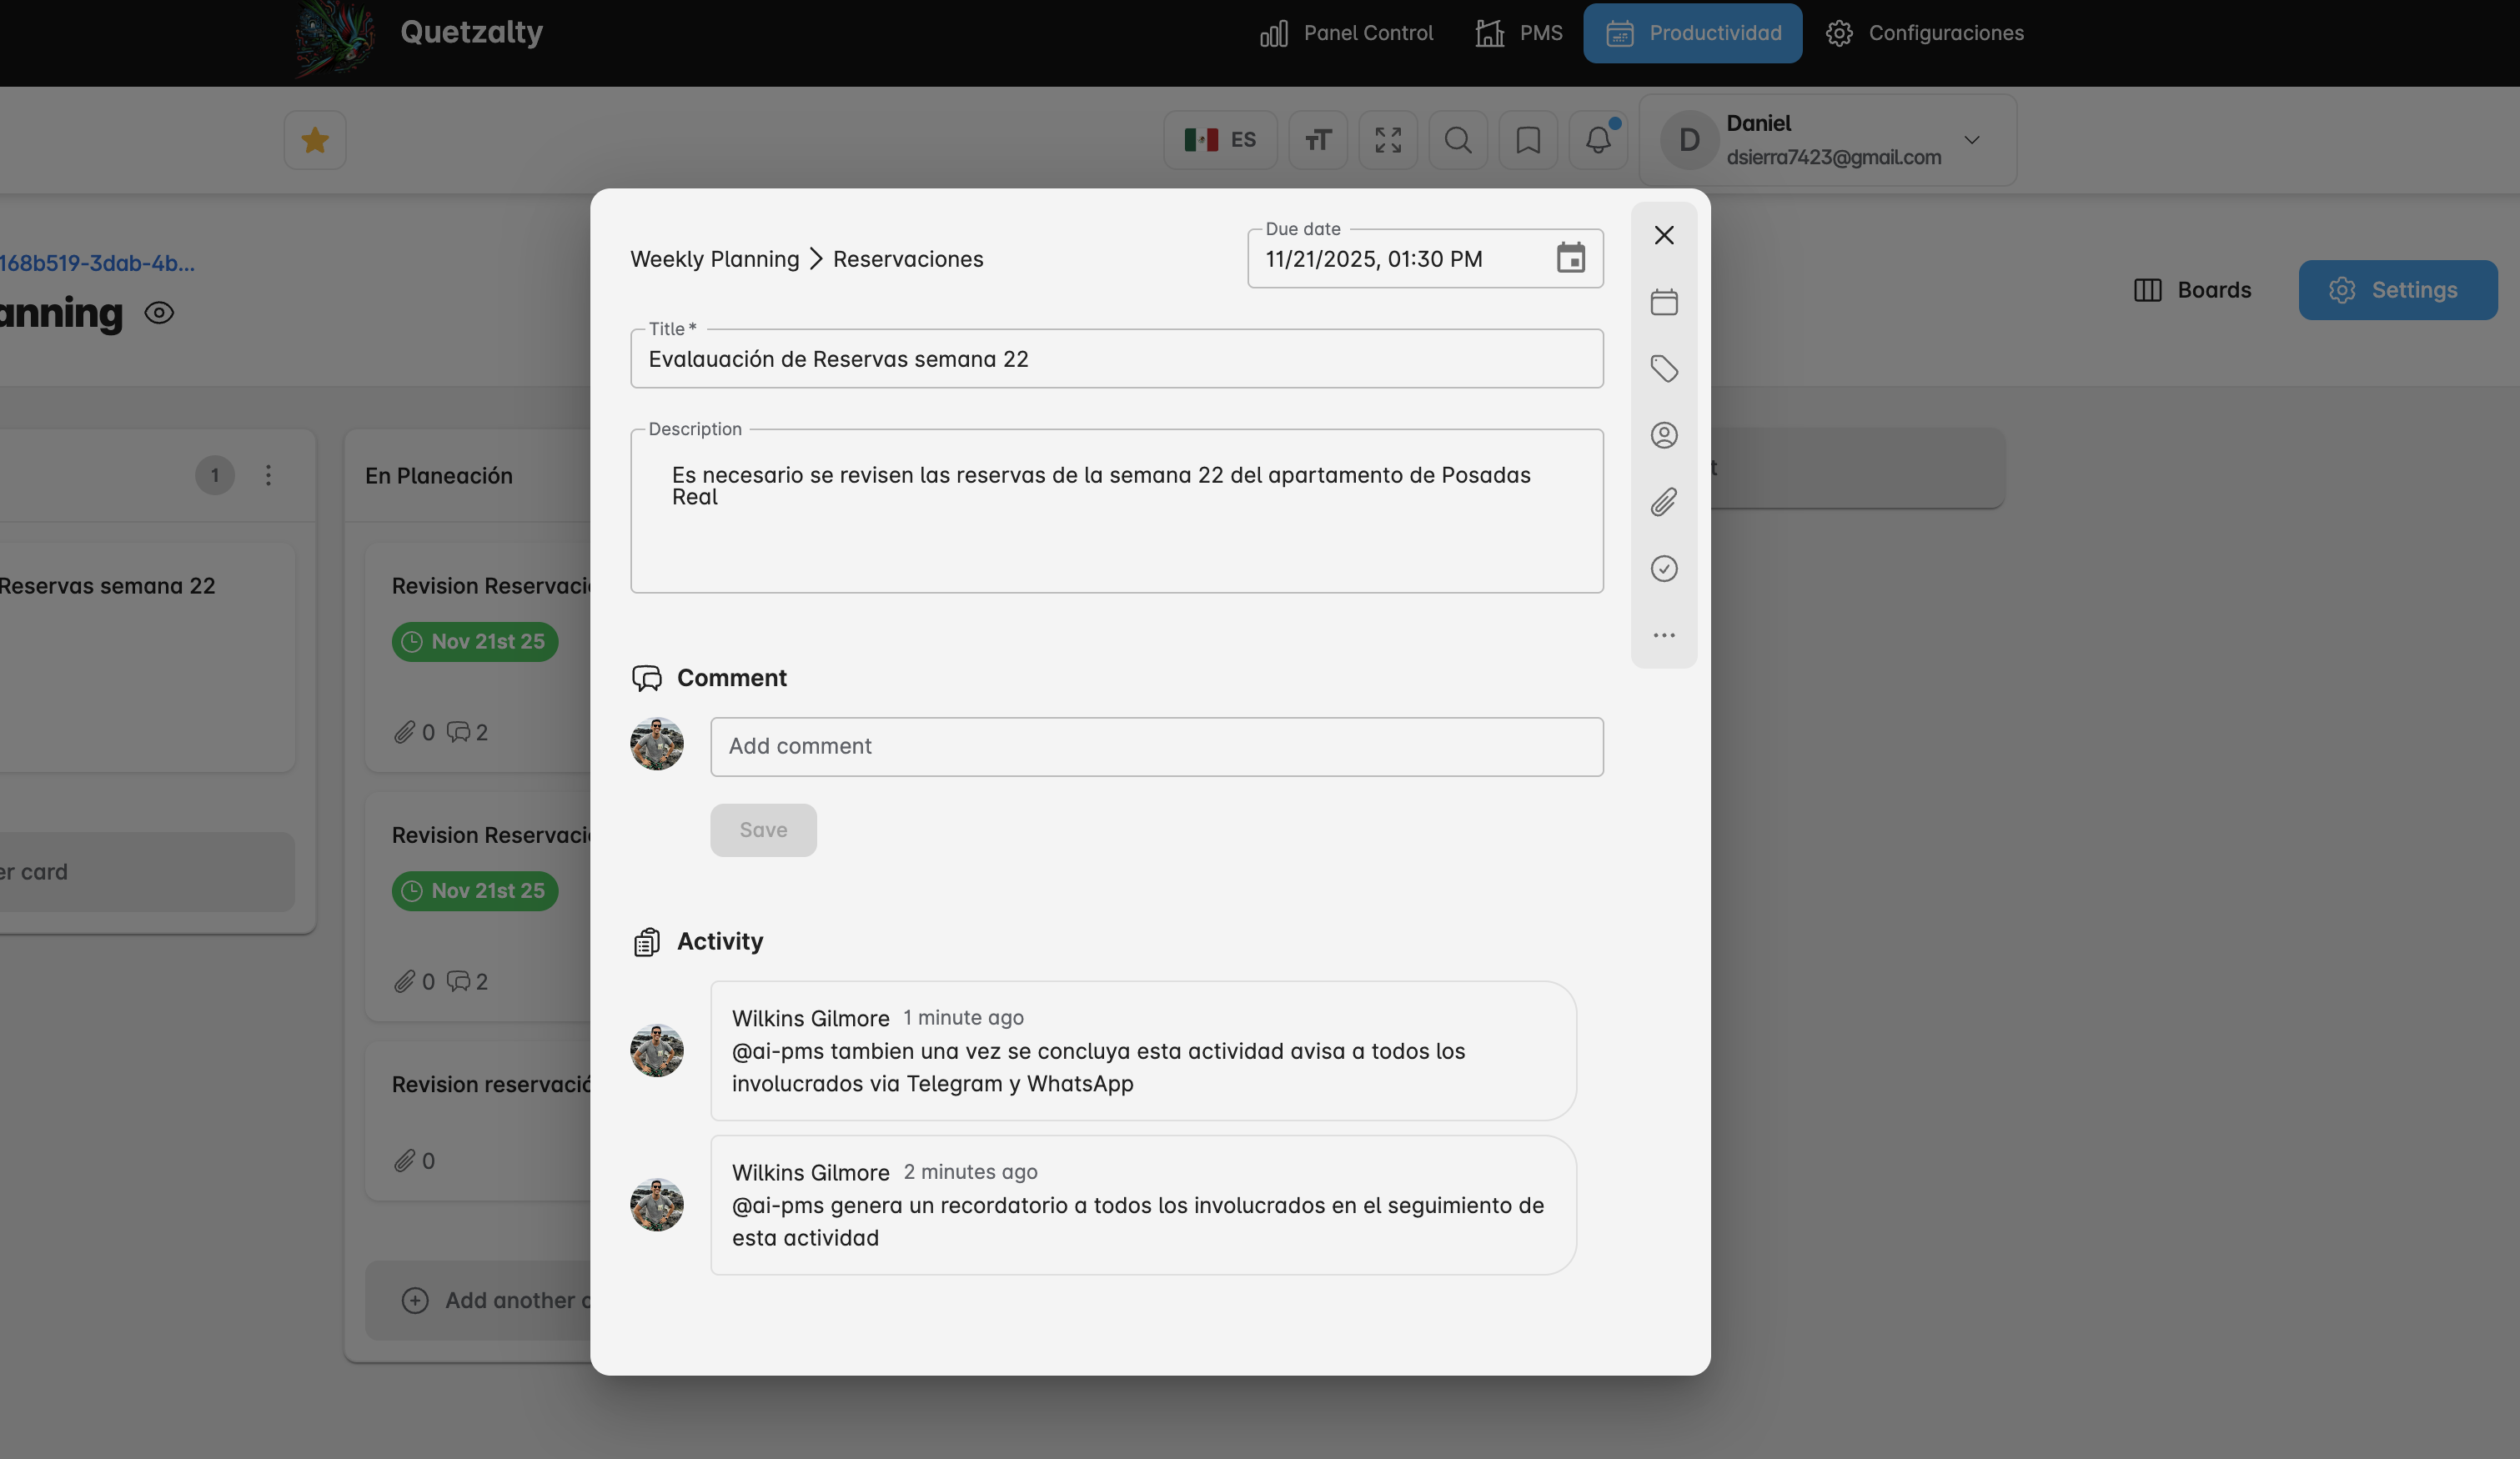Open the calendar icon in card sidebar
Screen dimensions: 2520x1459
click(x=1663, y=302)
